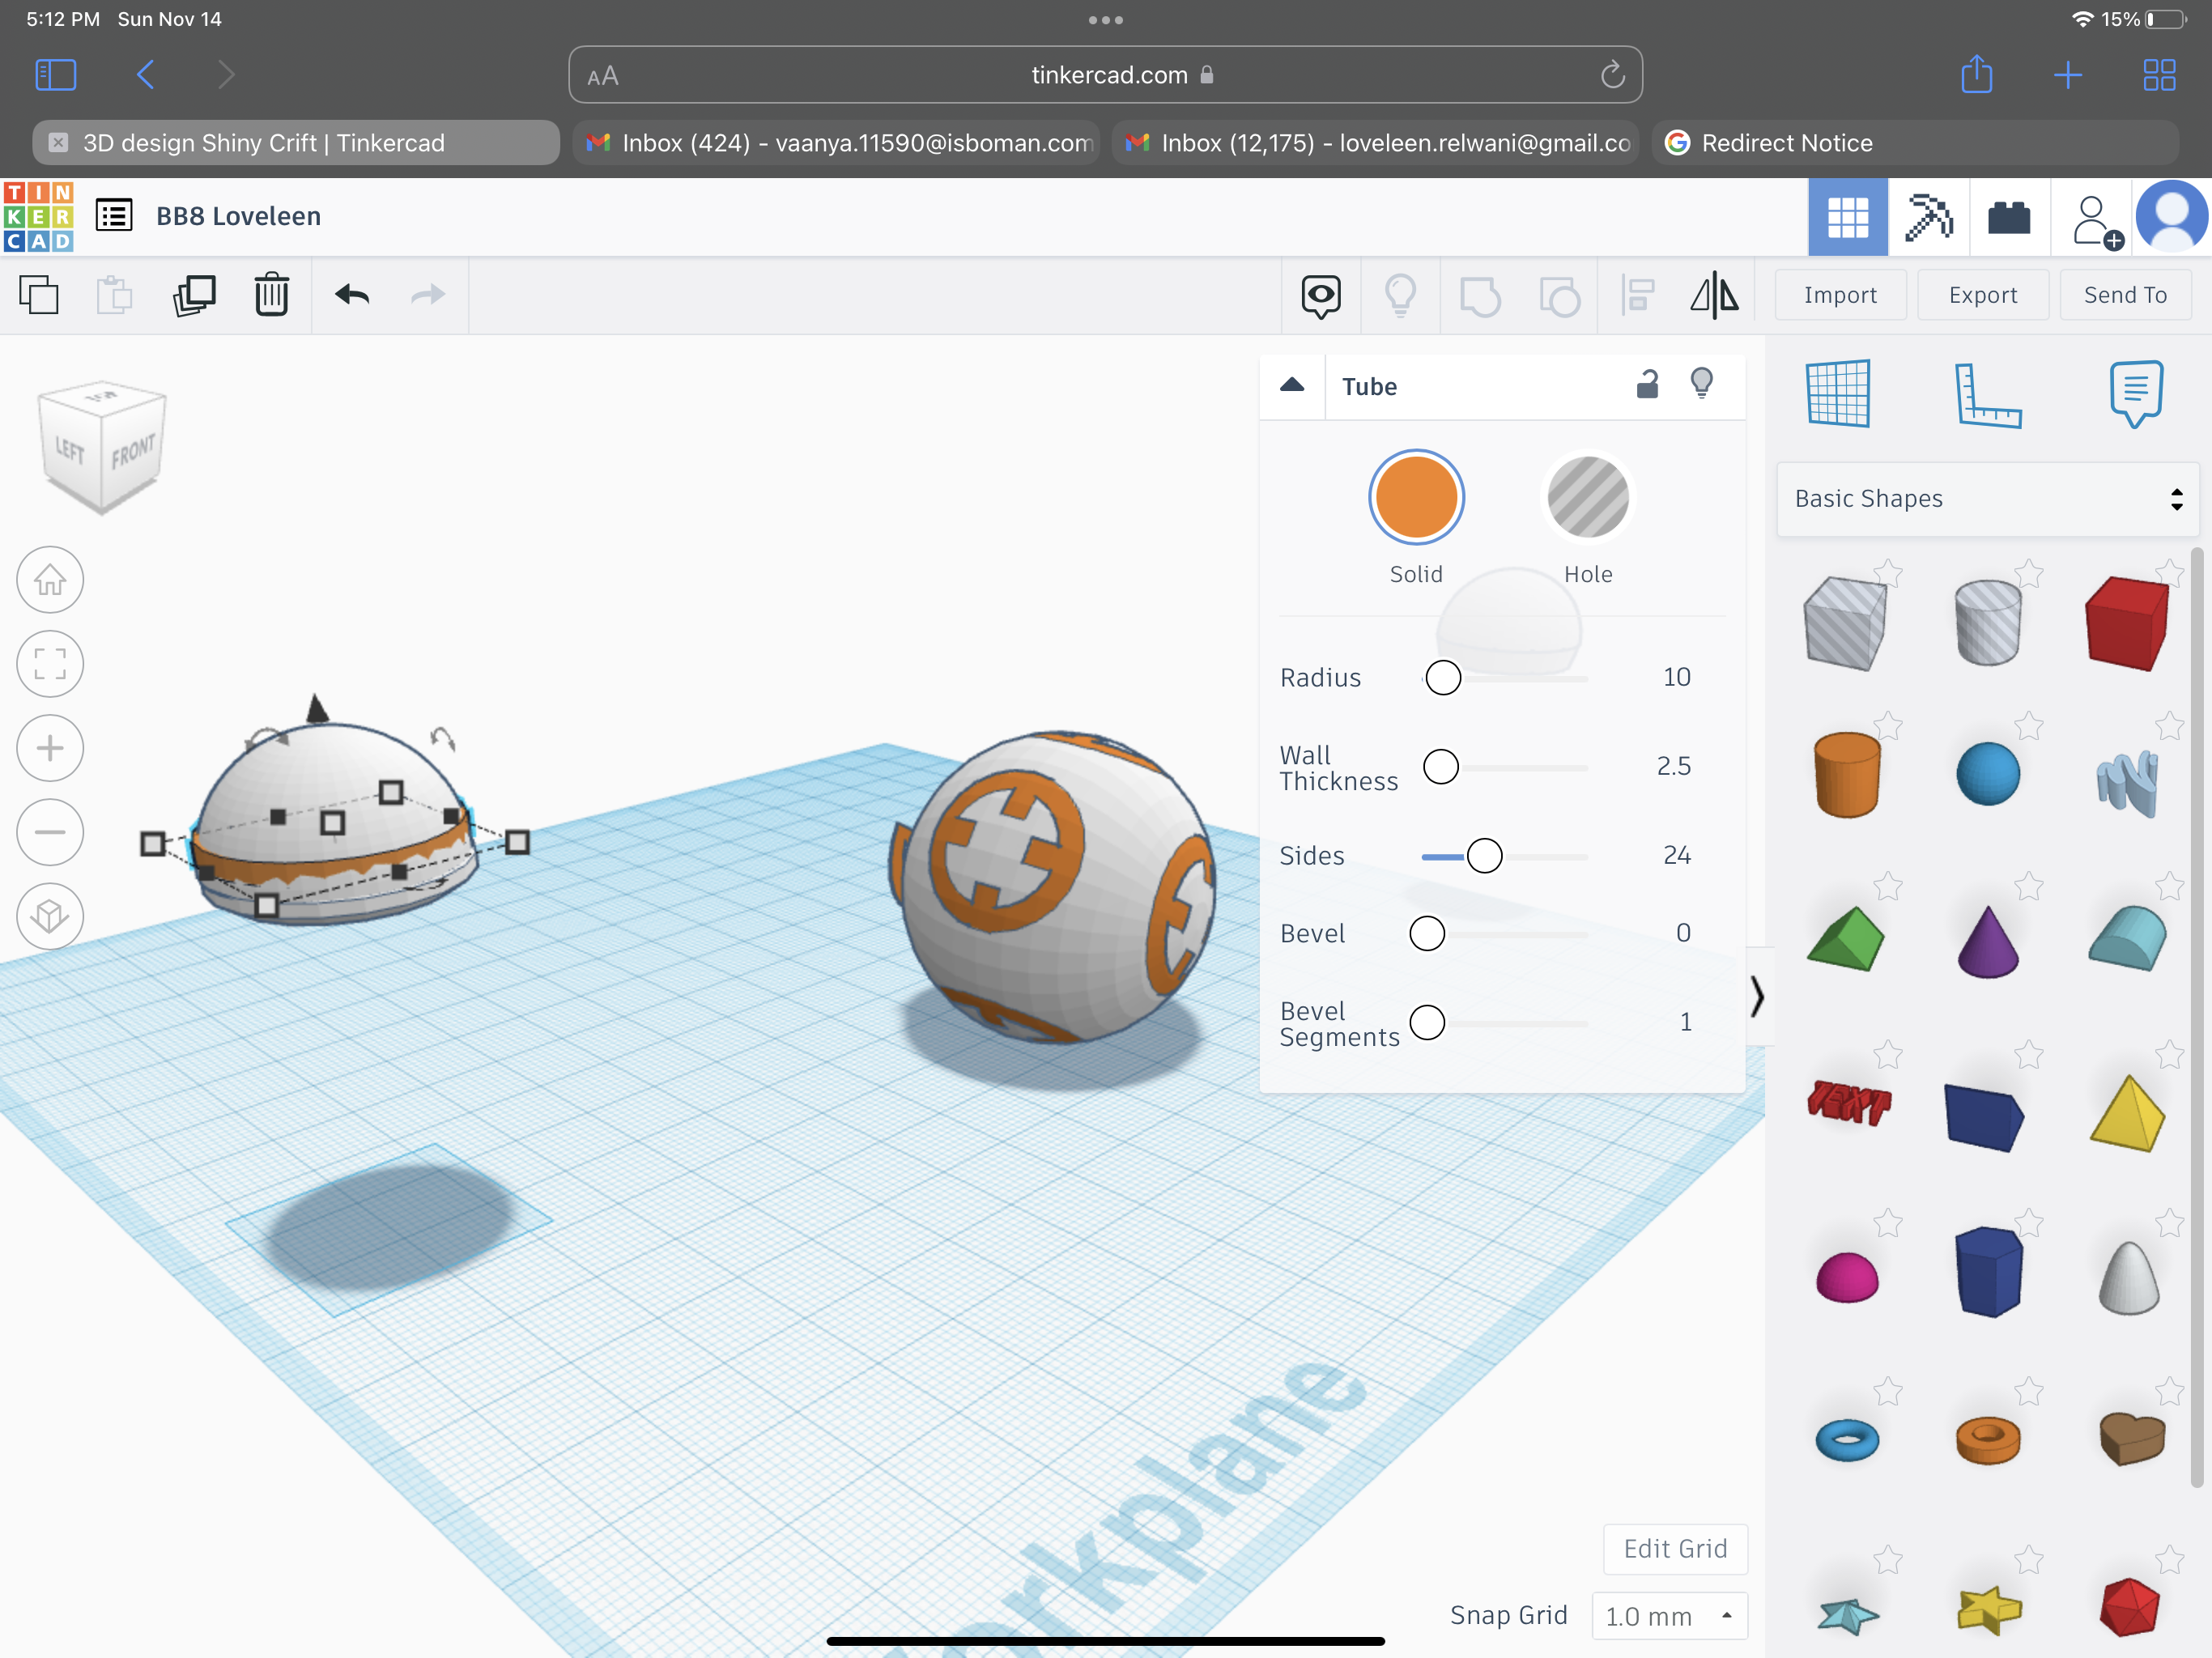Select the purple Cone shape
The image size is (2212, 1658).
click(x=1988, y=942)
